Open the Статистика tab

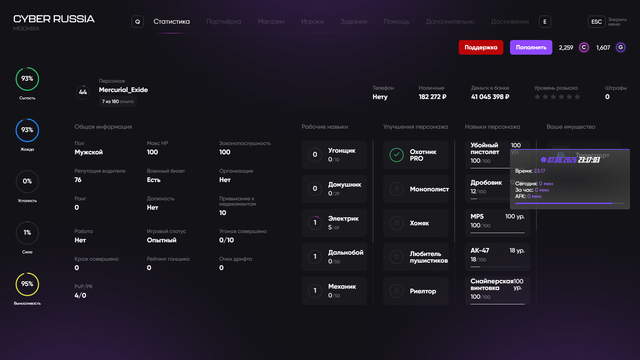[171, 22]
